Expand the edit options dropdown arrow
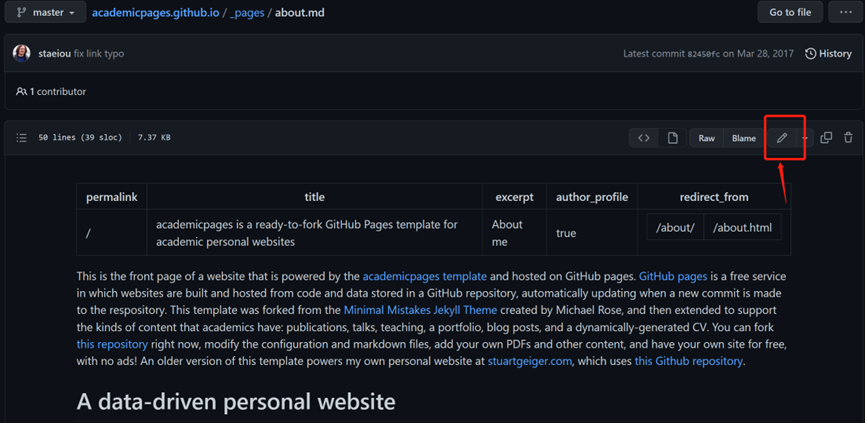Screen dimensions: 865x423 point(804,138)
